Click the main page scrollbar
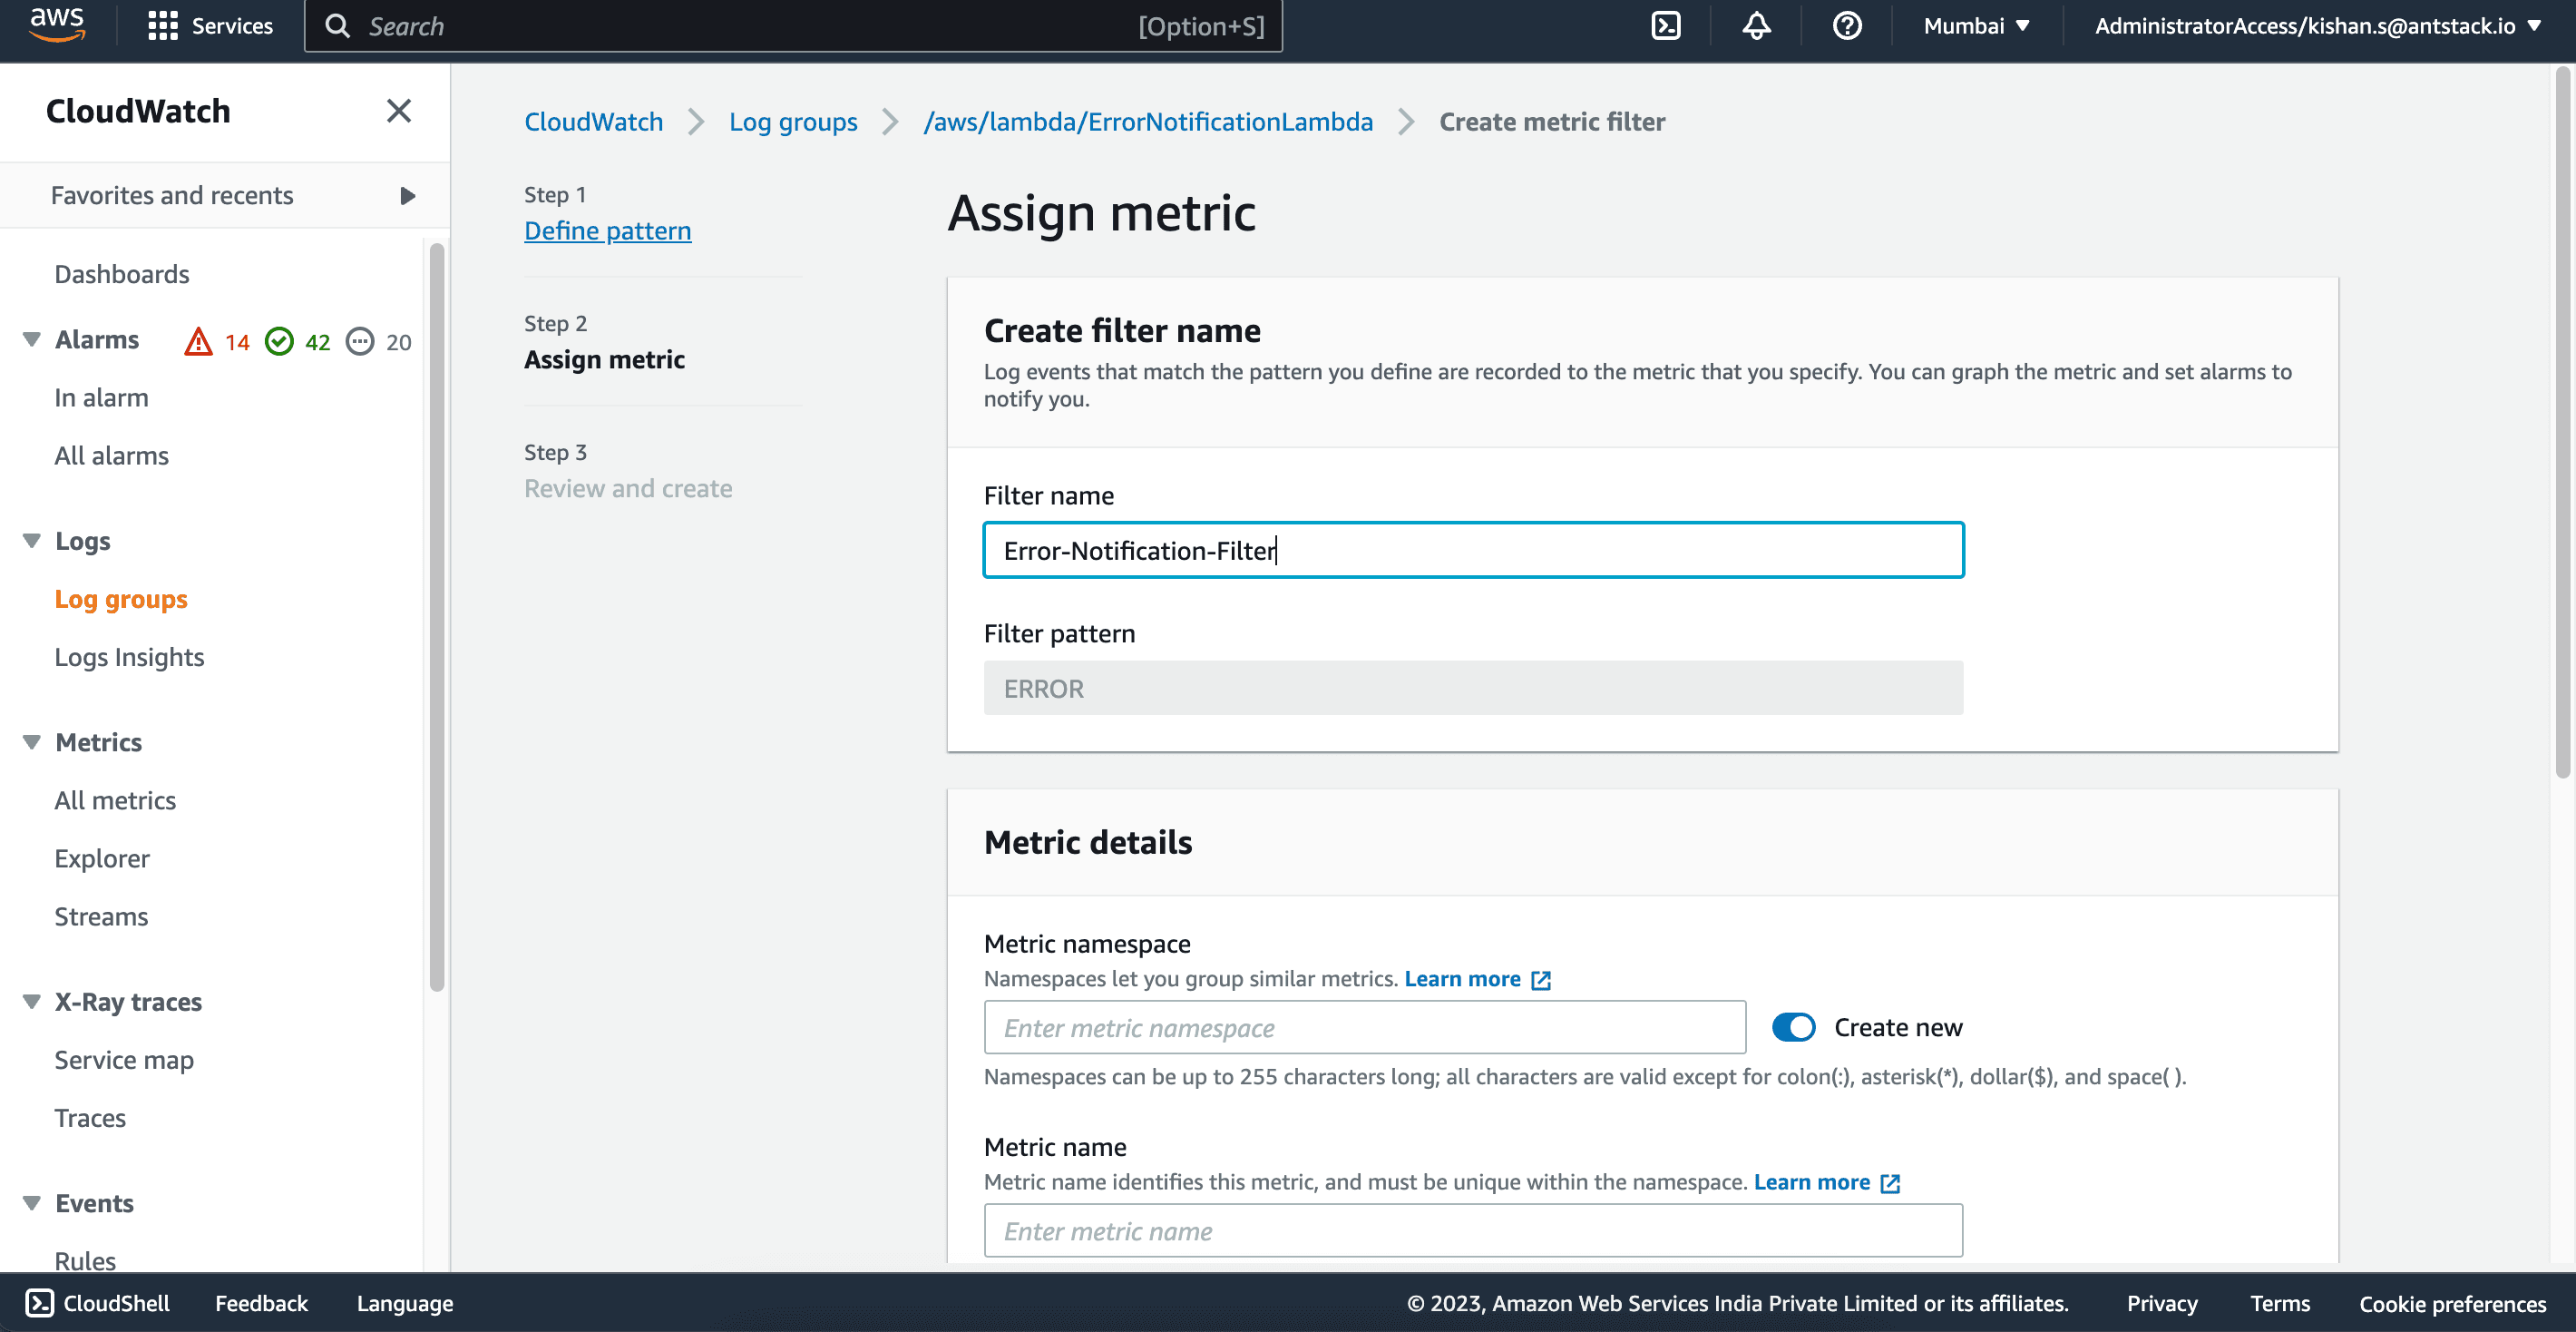This screenshot has width=2576, height=1332. click(x=2562, y=422)
